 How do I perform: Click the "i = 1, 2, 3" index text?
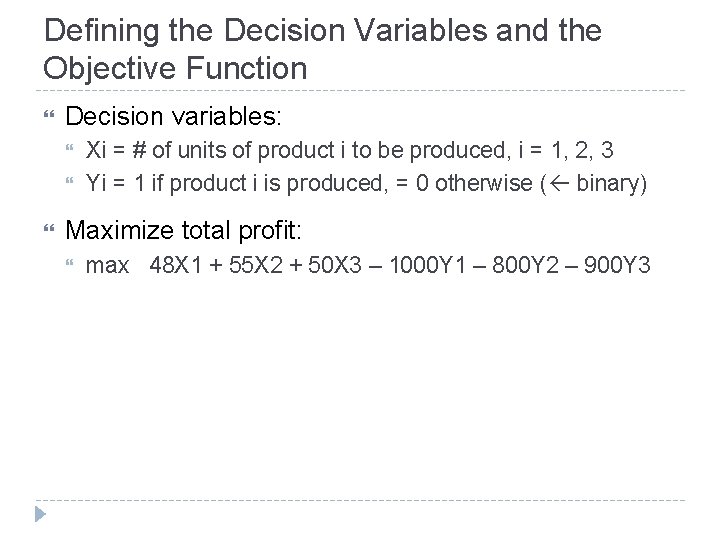point(567,151)
